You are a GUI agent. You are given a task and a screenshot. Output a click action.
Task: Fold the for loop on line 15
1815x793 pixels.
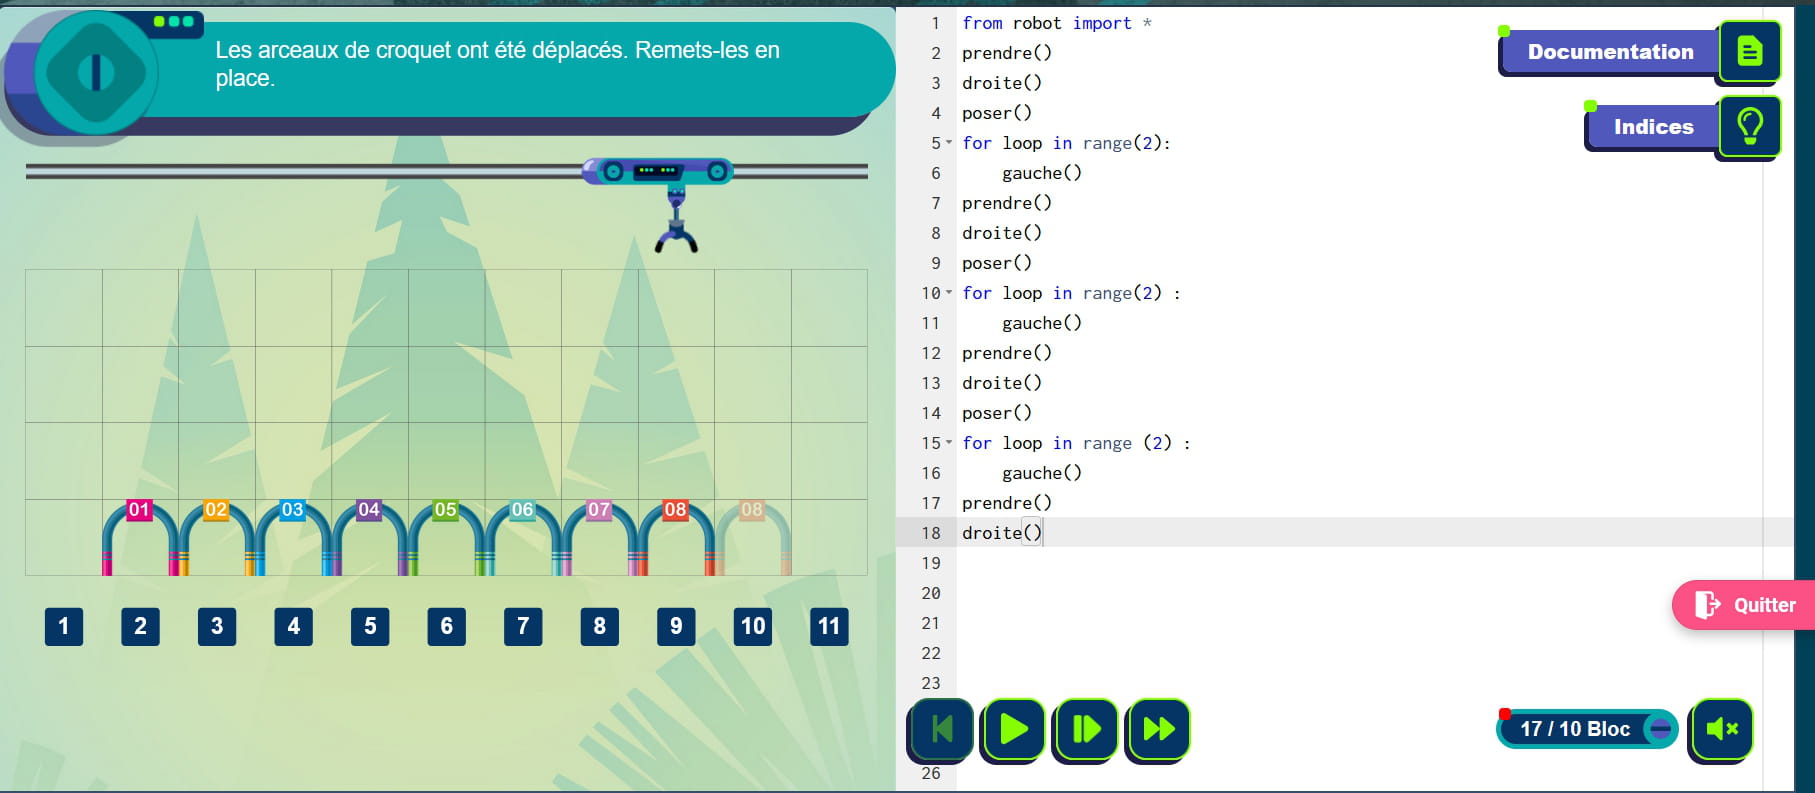tap(949, 443)
